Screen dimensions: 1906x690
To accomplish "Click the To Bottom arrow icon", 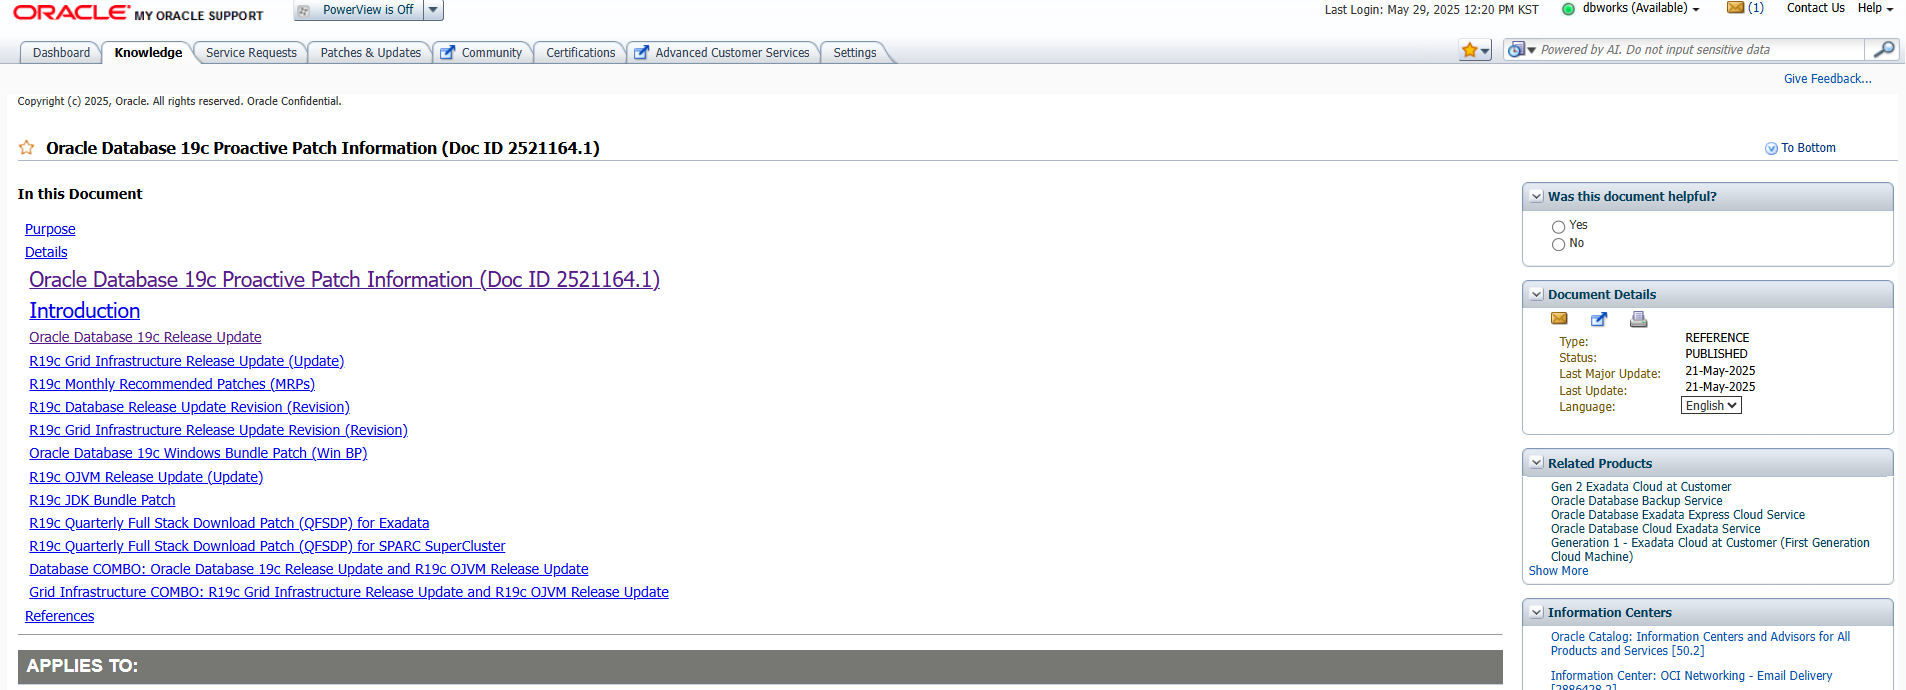I will point(1771,148).
